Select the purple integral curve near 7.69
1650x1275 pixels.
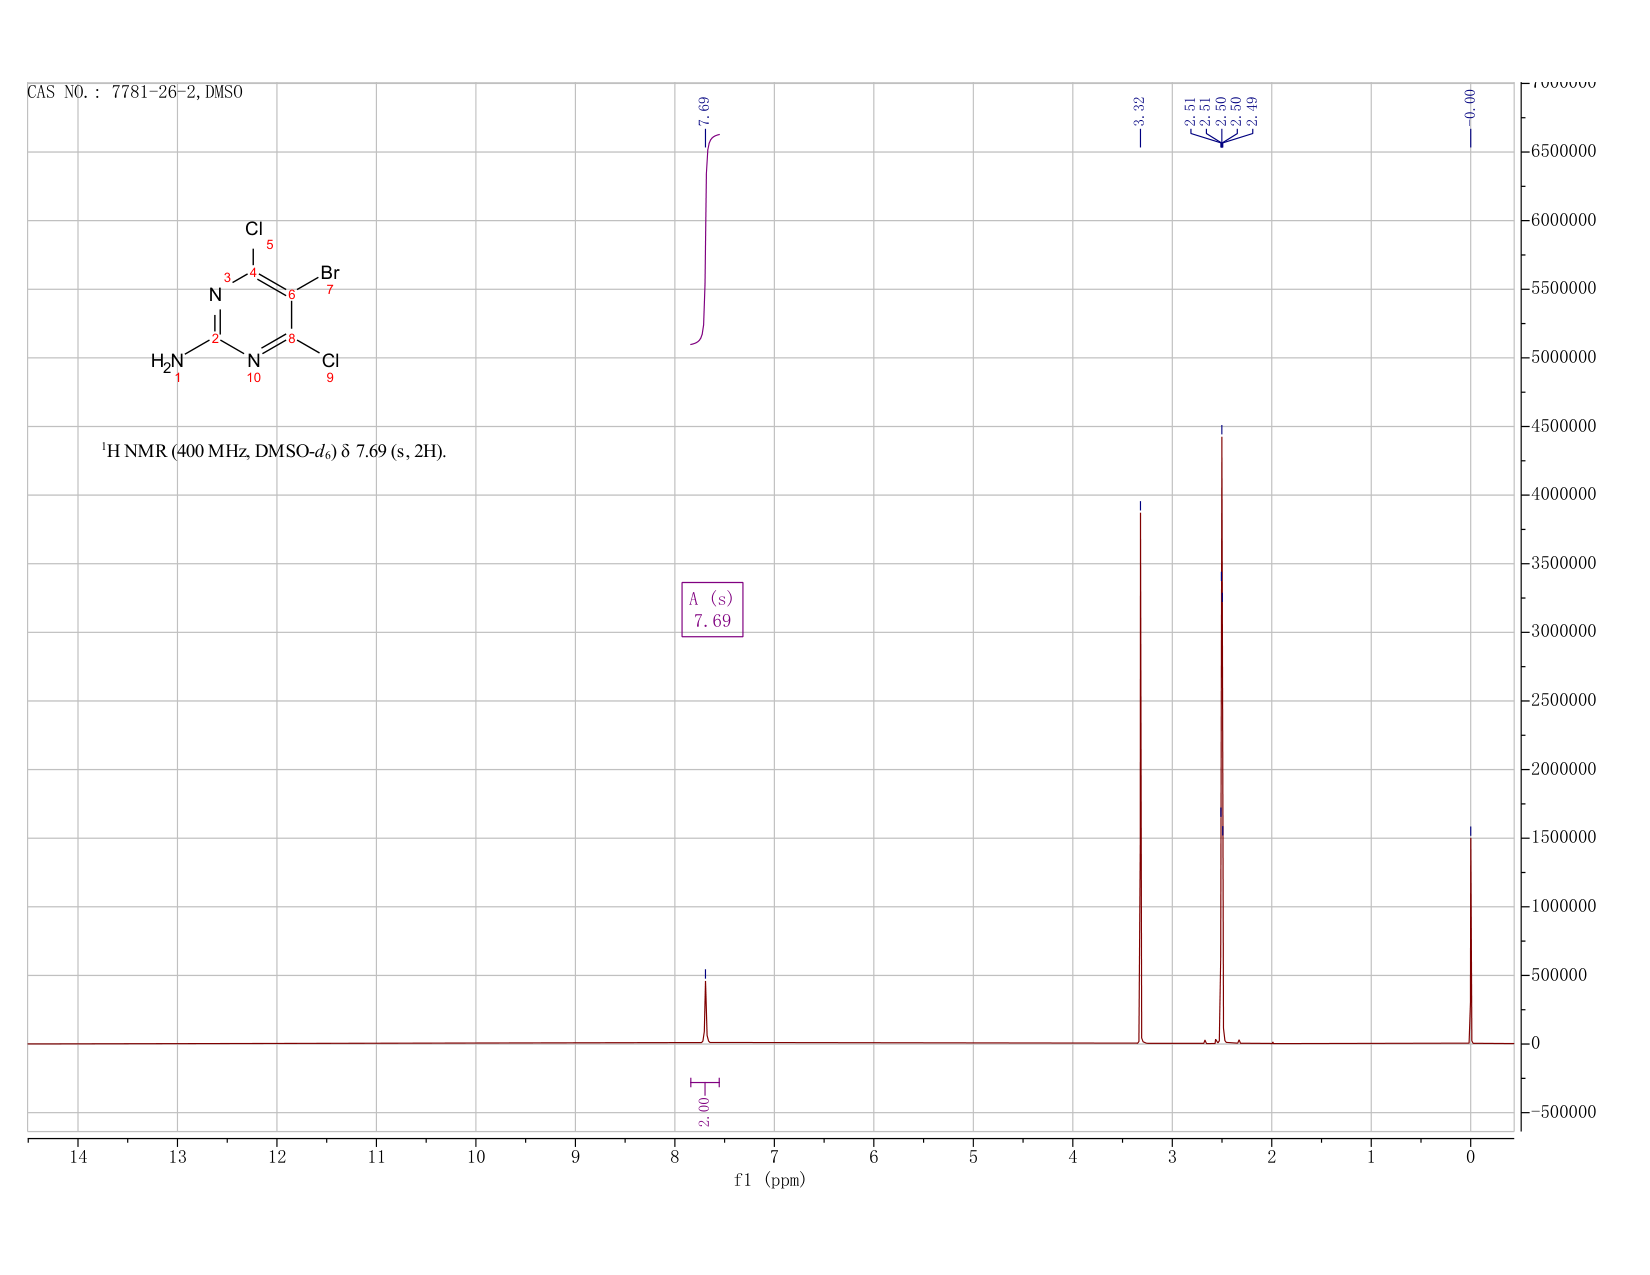[x=705, y=239]
